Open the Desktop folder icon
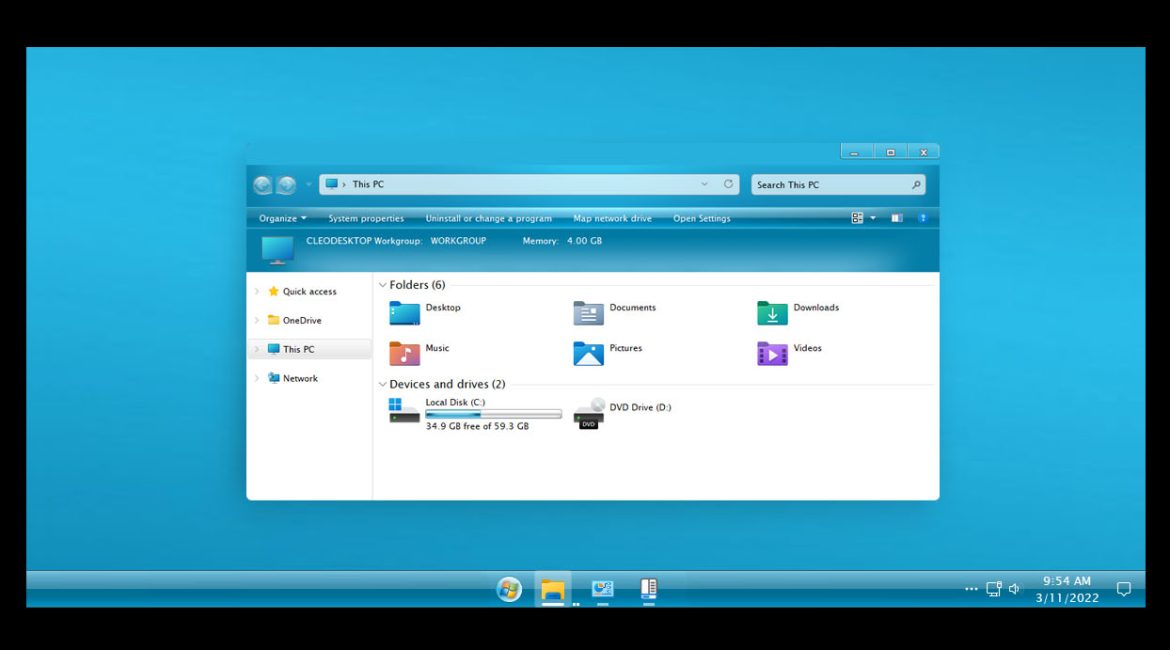The image size is (1170, 650). point(404,313)
